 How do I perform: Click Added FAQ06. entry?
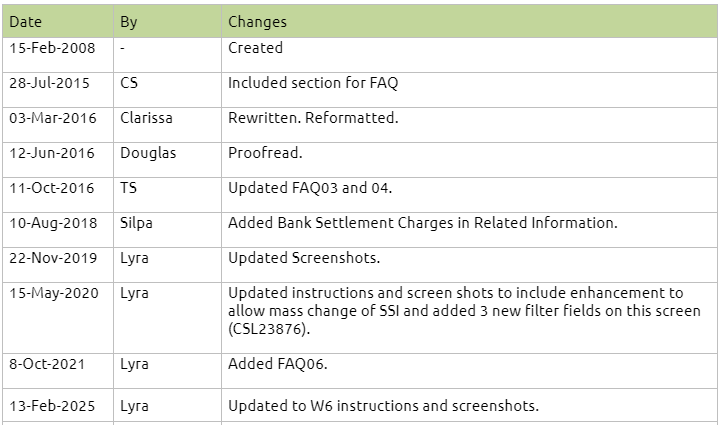tap(277, 364)
